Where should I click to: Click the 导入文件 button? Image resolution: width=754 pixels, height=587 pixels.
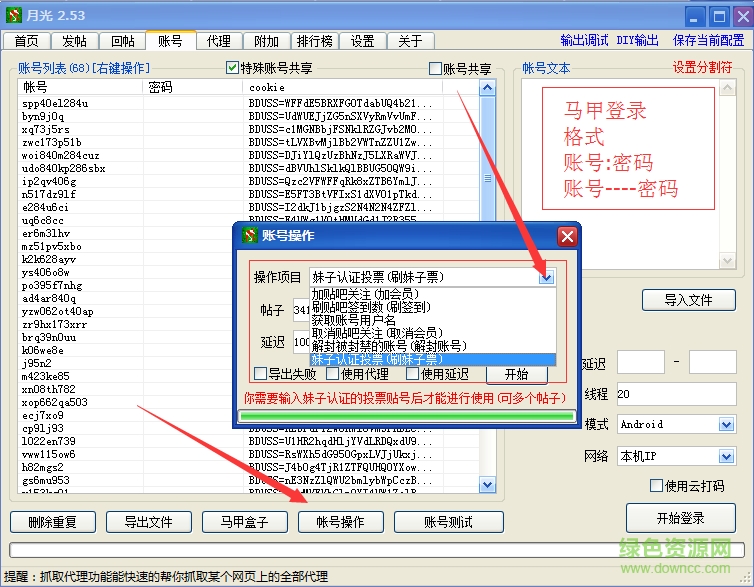(x=688, y=299)
